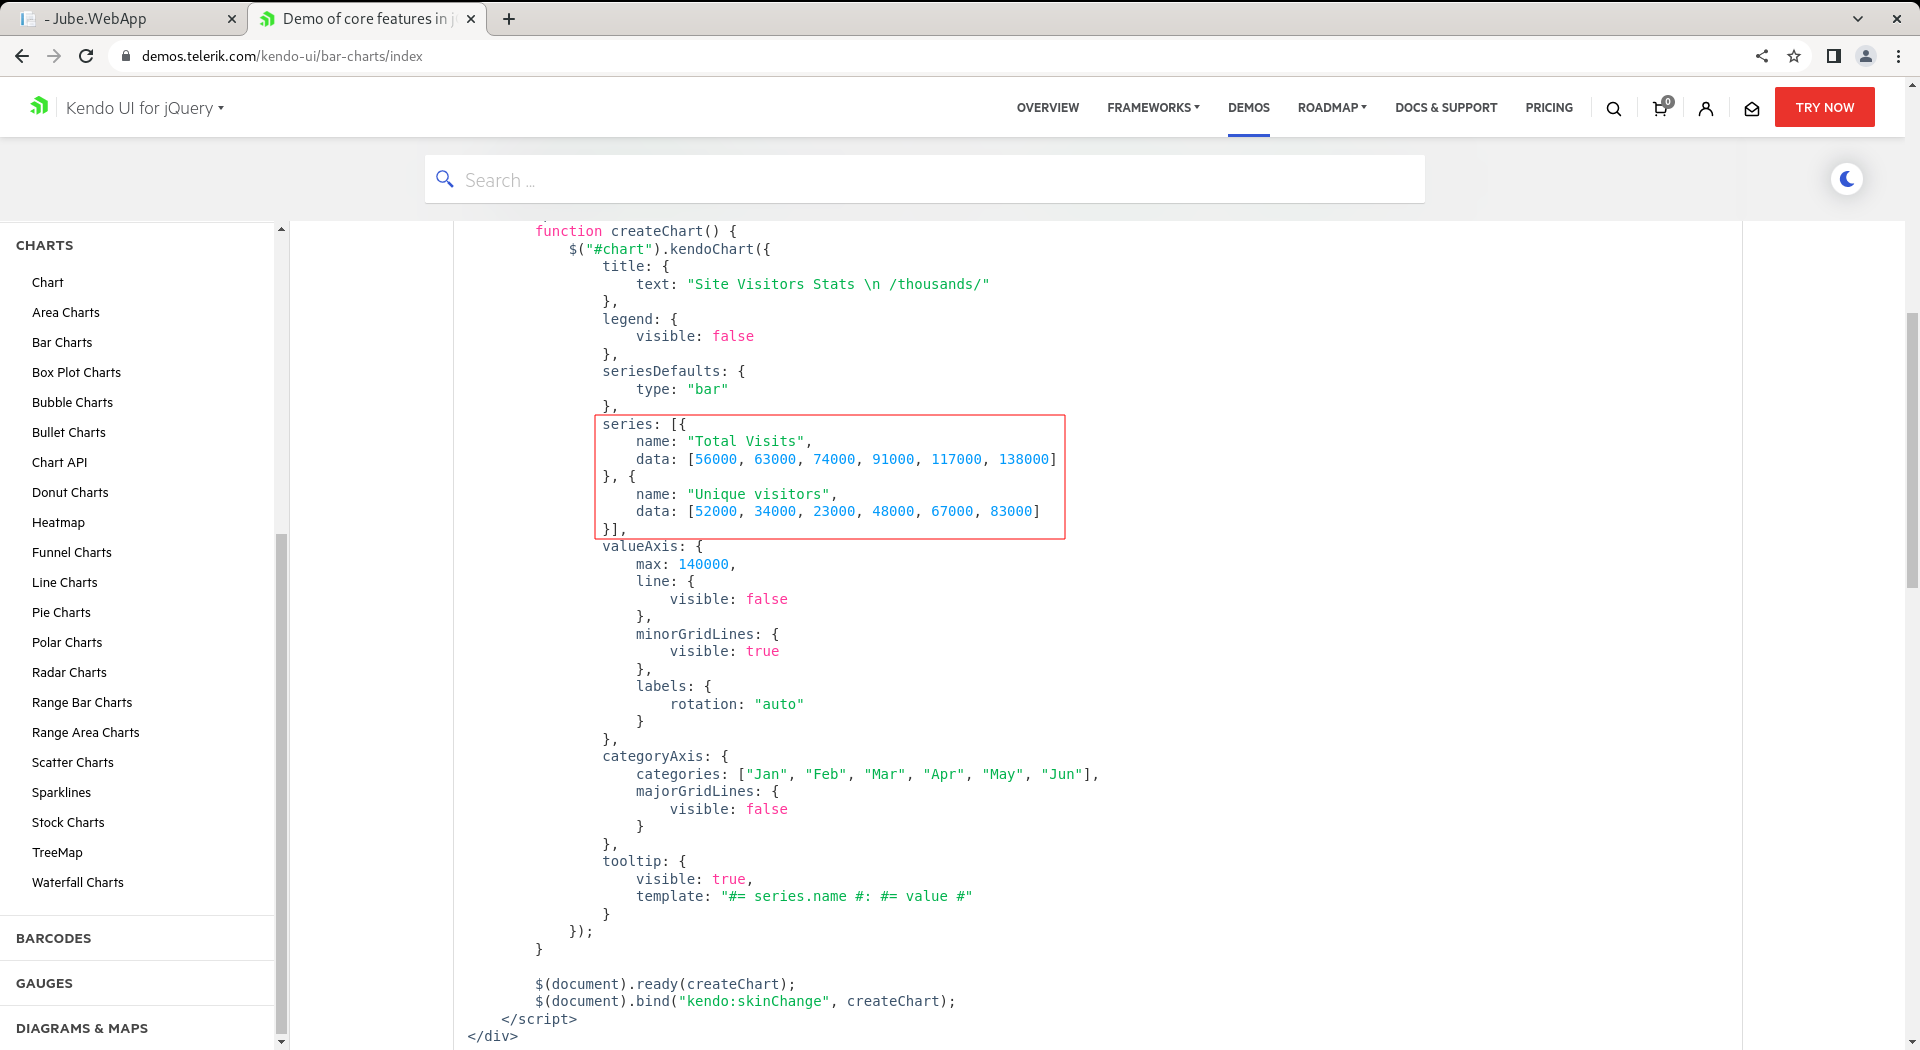The width and height of the screenshot is (1920, 1050).
Task: Collapse the CHARTS sidebar section
Action: point(44,245)
